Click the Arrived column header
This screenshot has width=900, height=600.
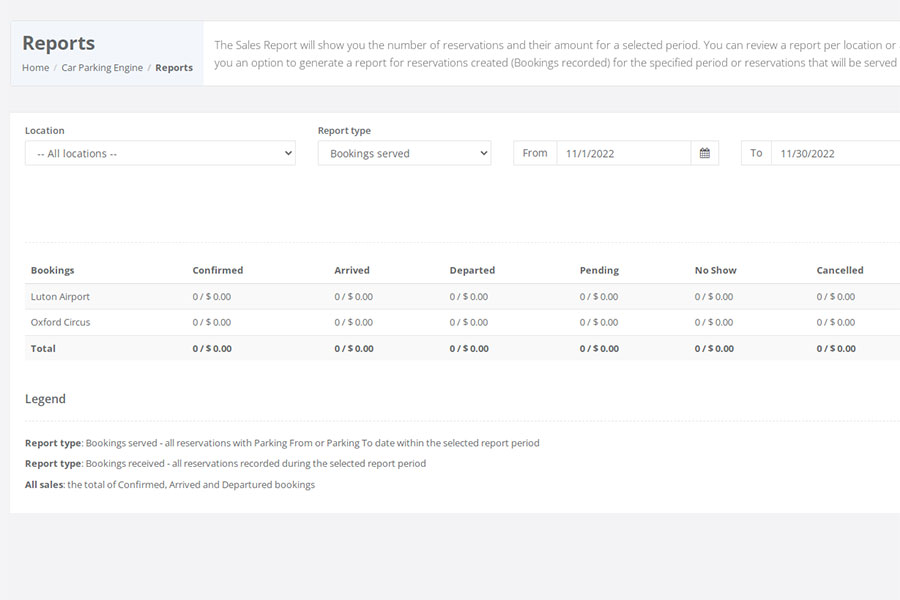352,270
